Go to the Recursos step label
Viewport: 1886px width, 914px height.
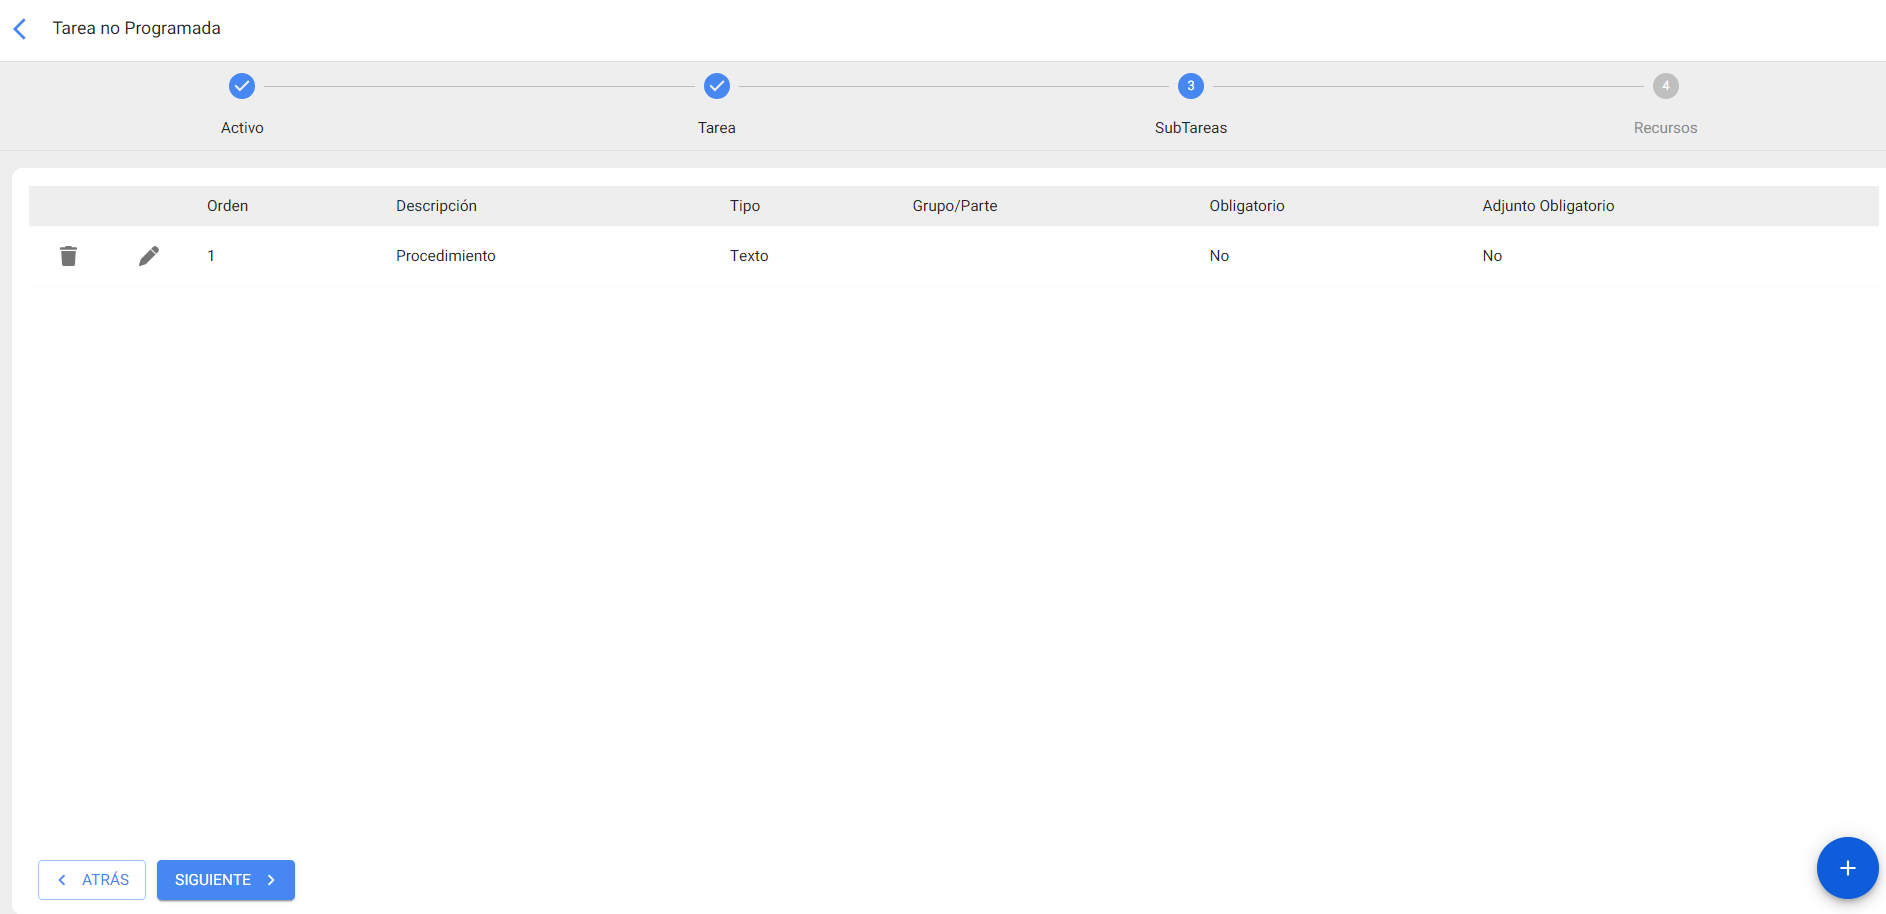coord(1665,128)
